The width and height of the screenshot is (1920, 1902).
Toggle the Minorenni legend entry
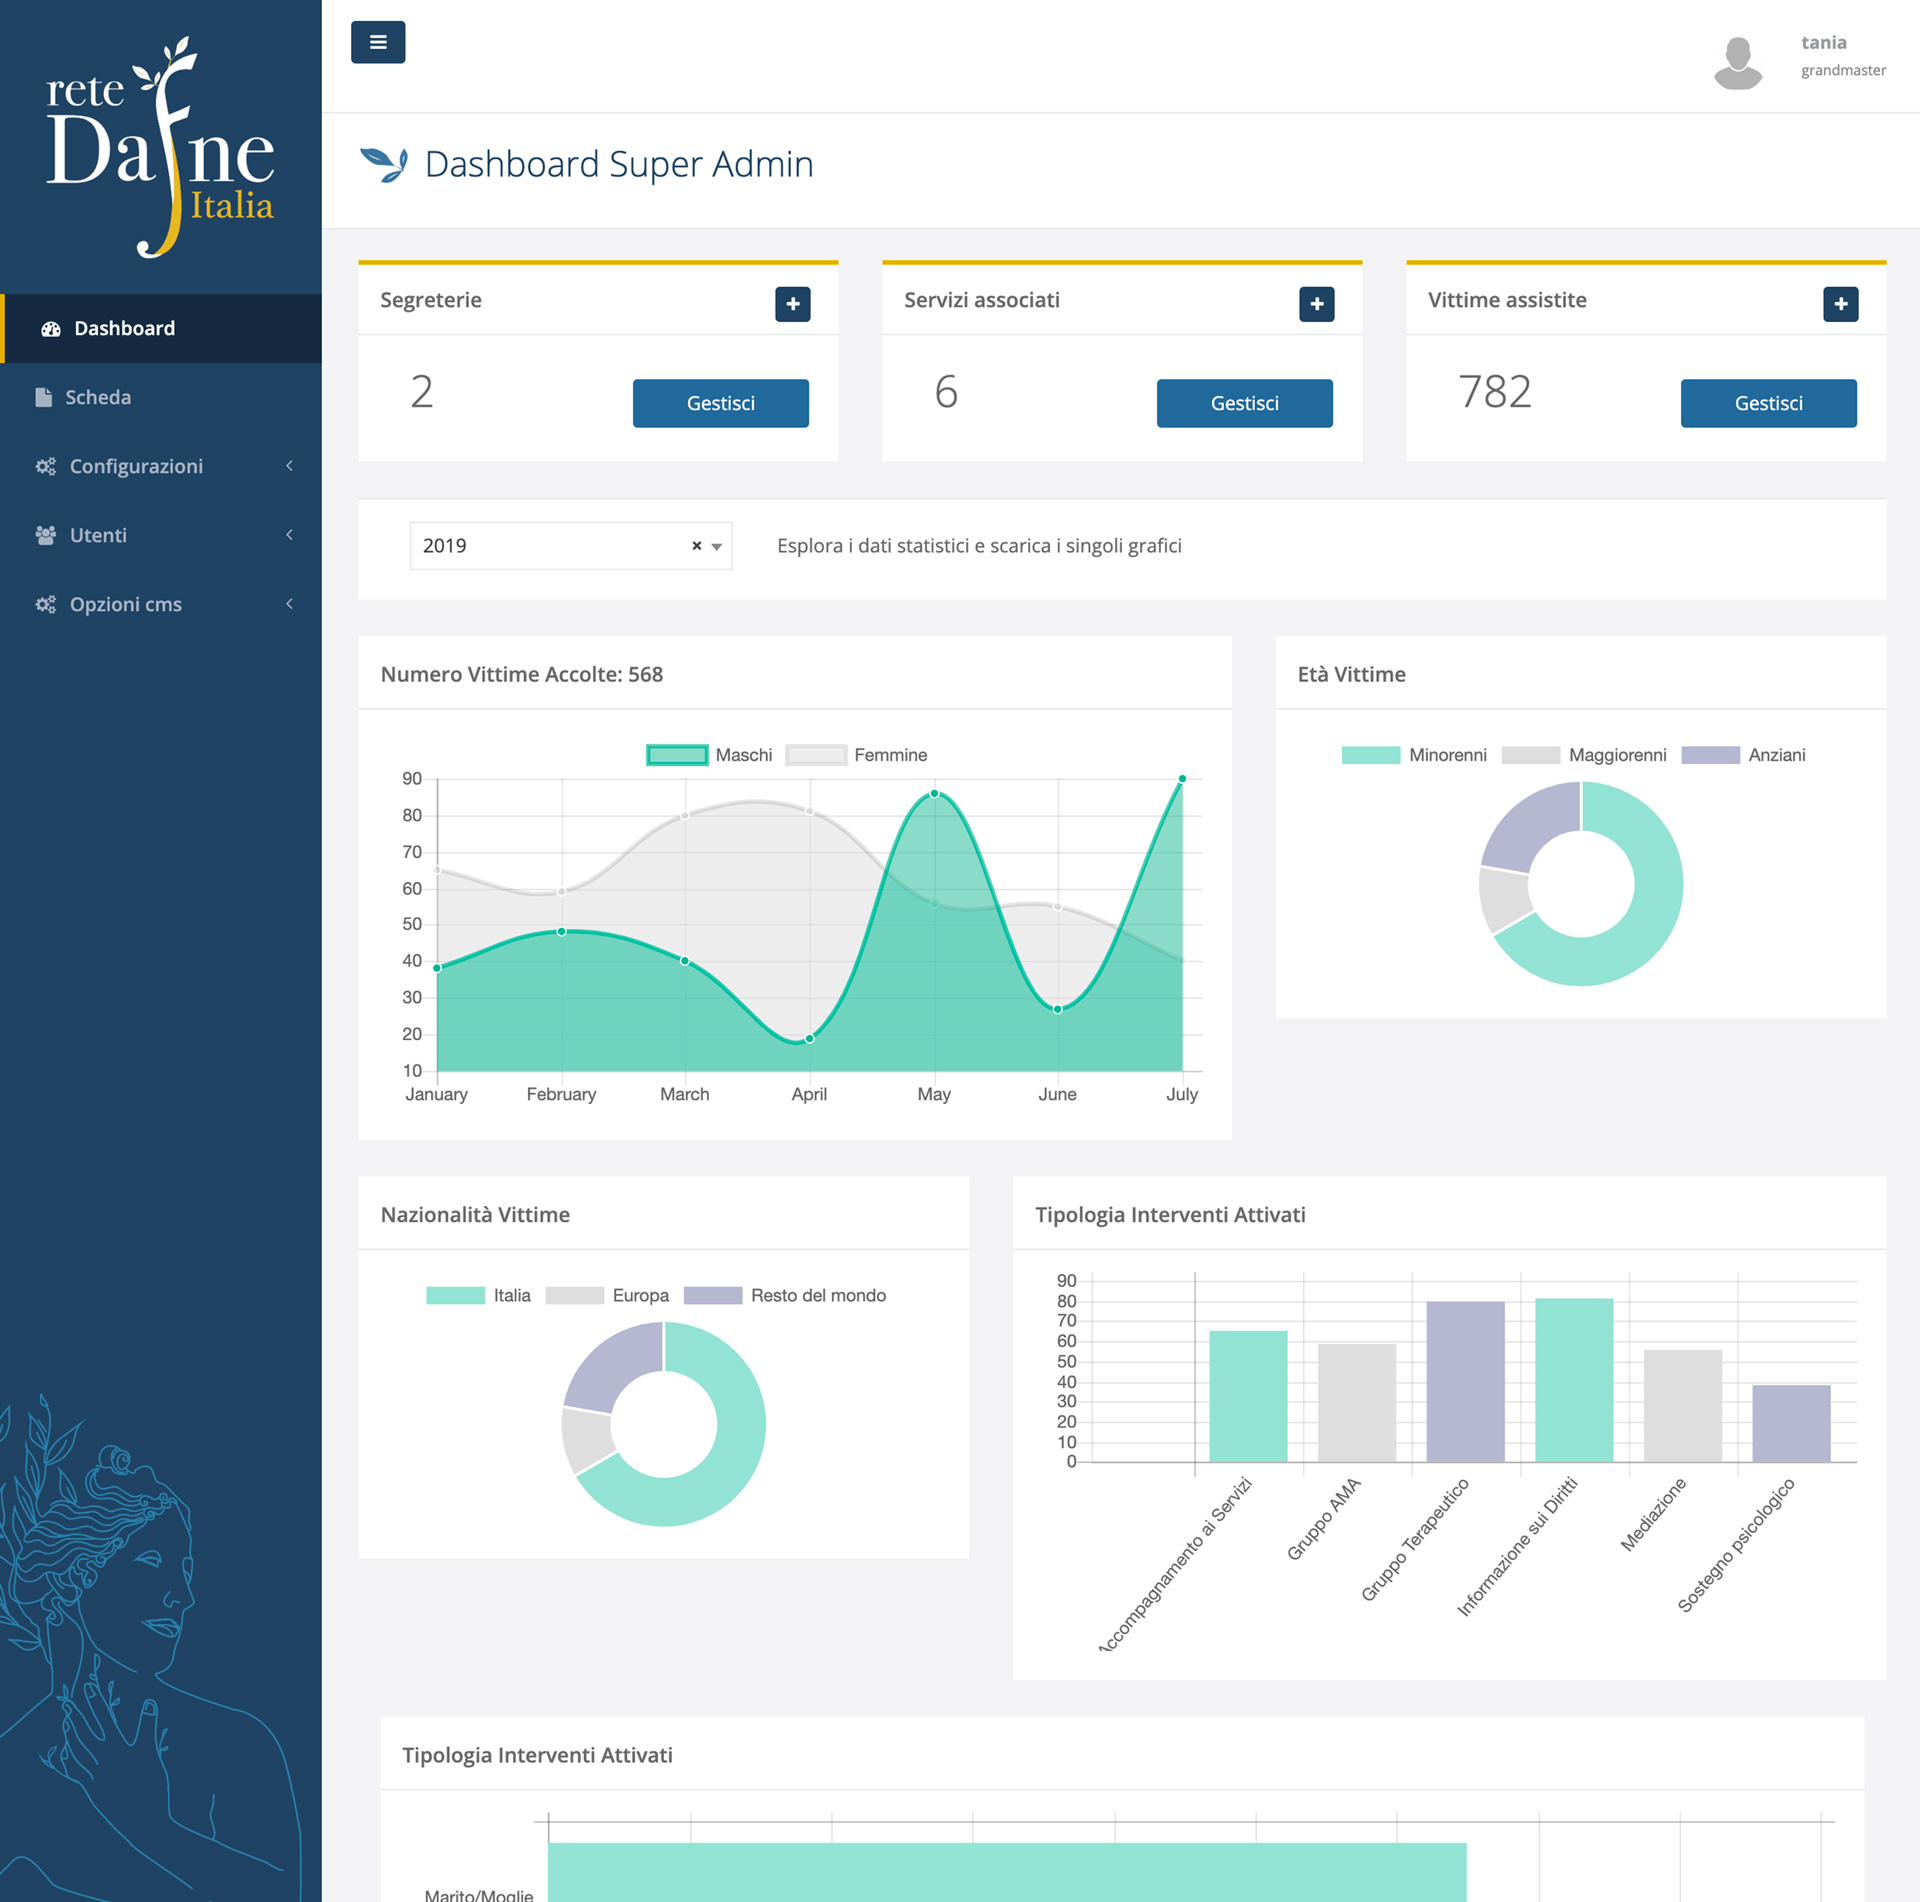pos(1414,755)
